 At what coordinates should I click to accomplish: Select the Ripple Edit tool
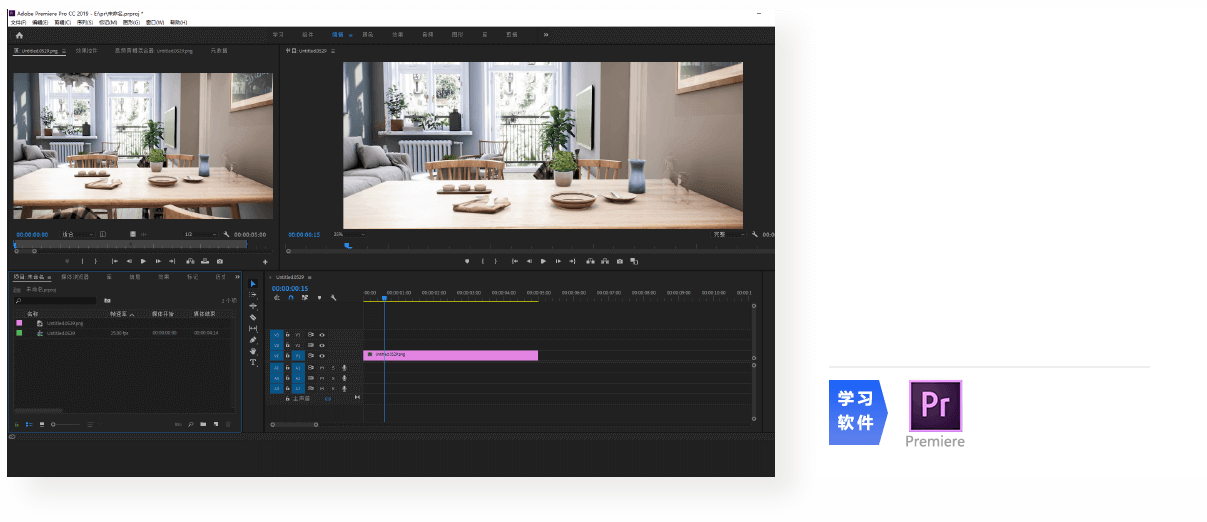tap(253, 306)
